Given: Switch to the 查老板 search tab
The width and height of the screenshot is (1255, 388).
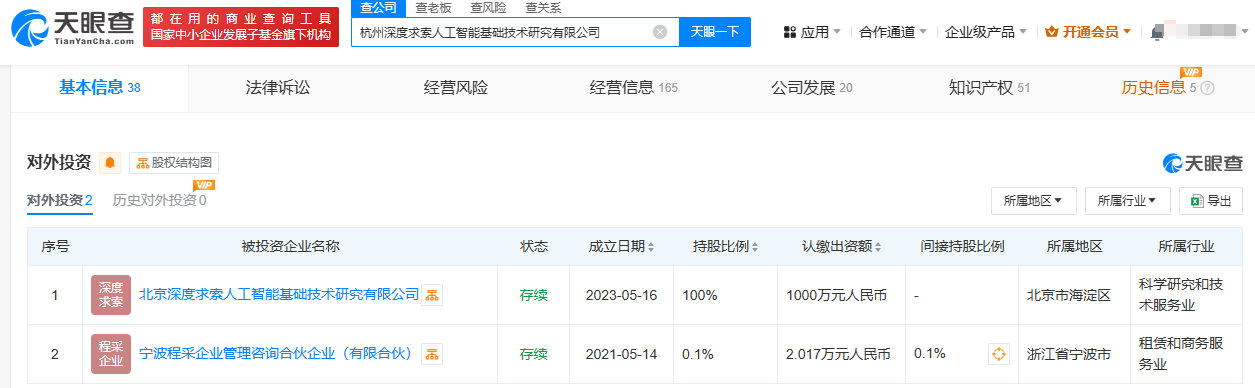Looking at the screenshot, I should point(433,7).
